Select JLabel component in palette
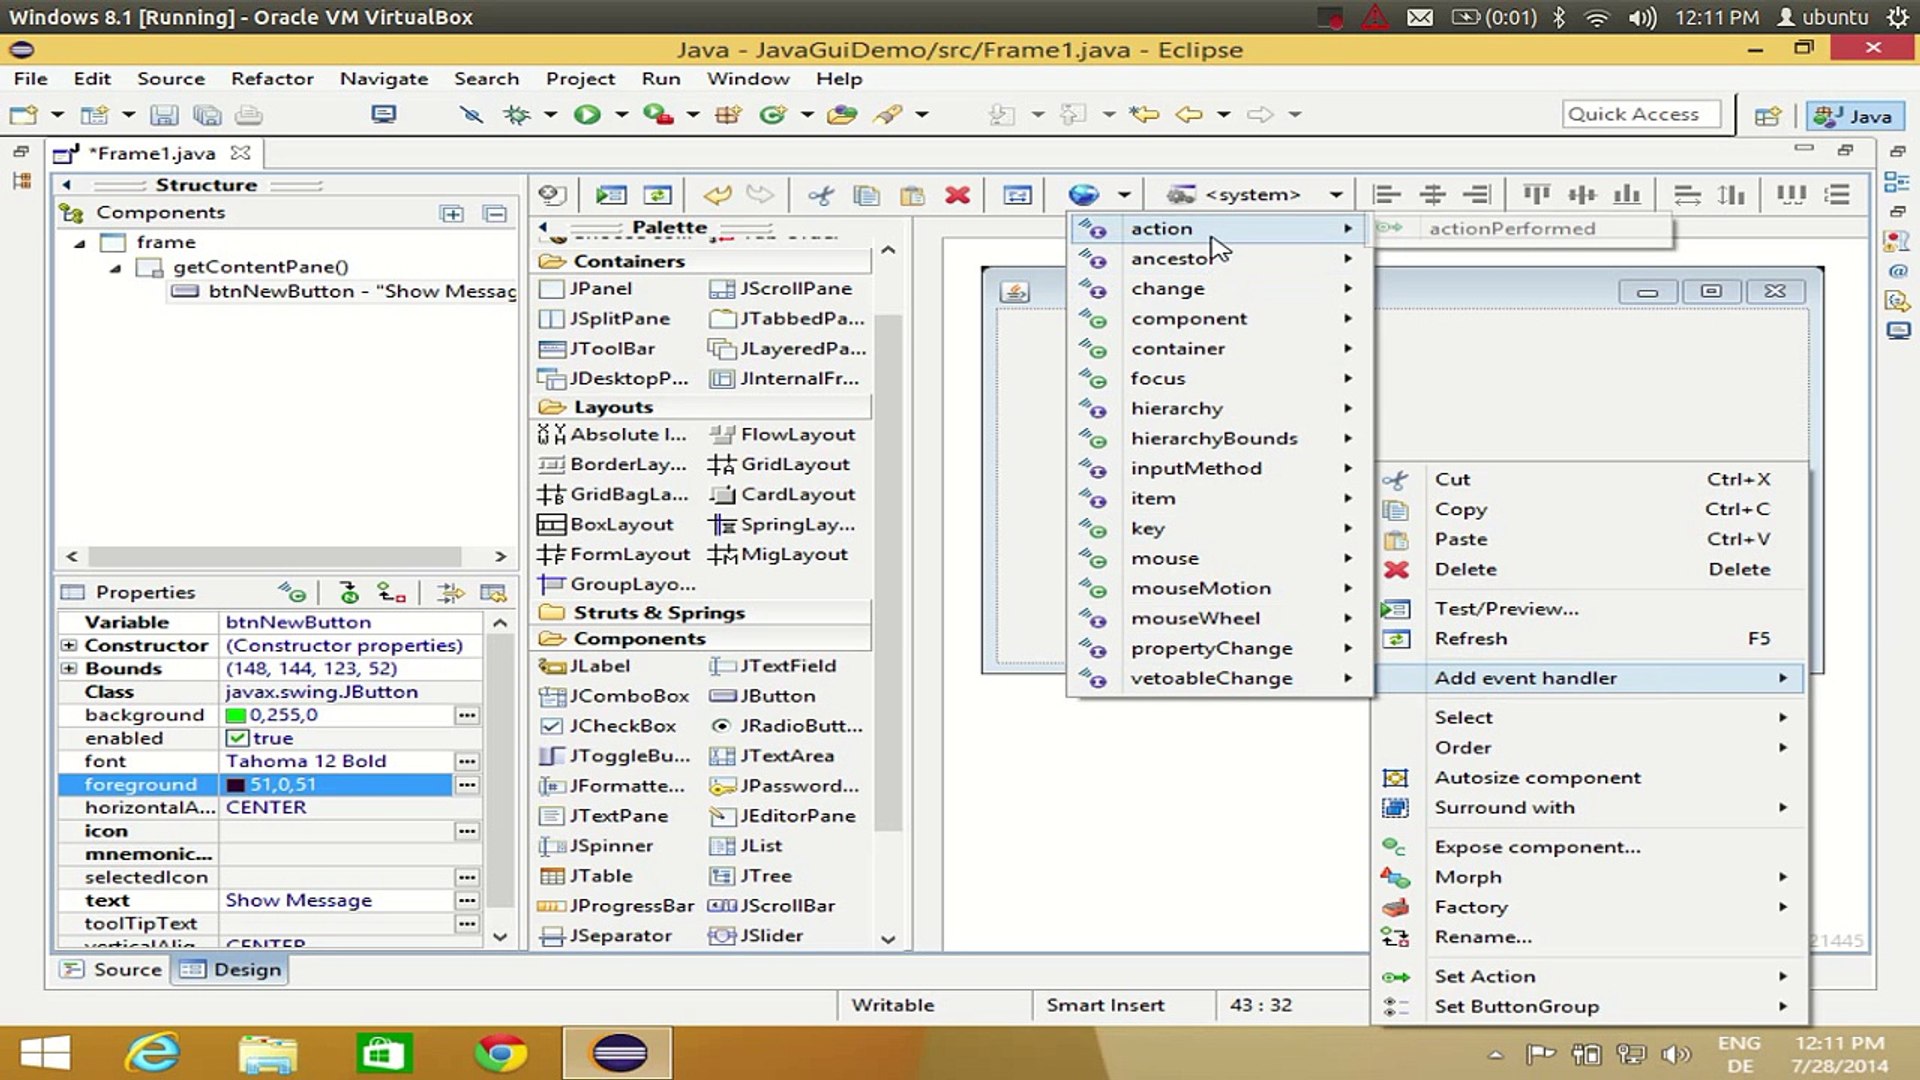The height and width of the screenshot is (1080, 1920). point(584,666)
